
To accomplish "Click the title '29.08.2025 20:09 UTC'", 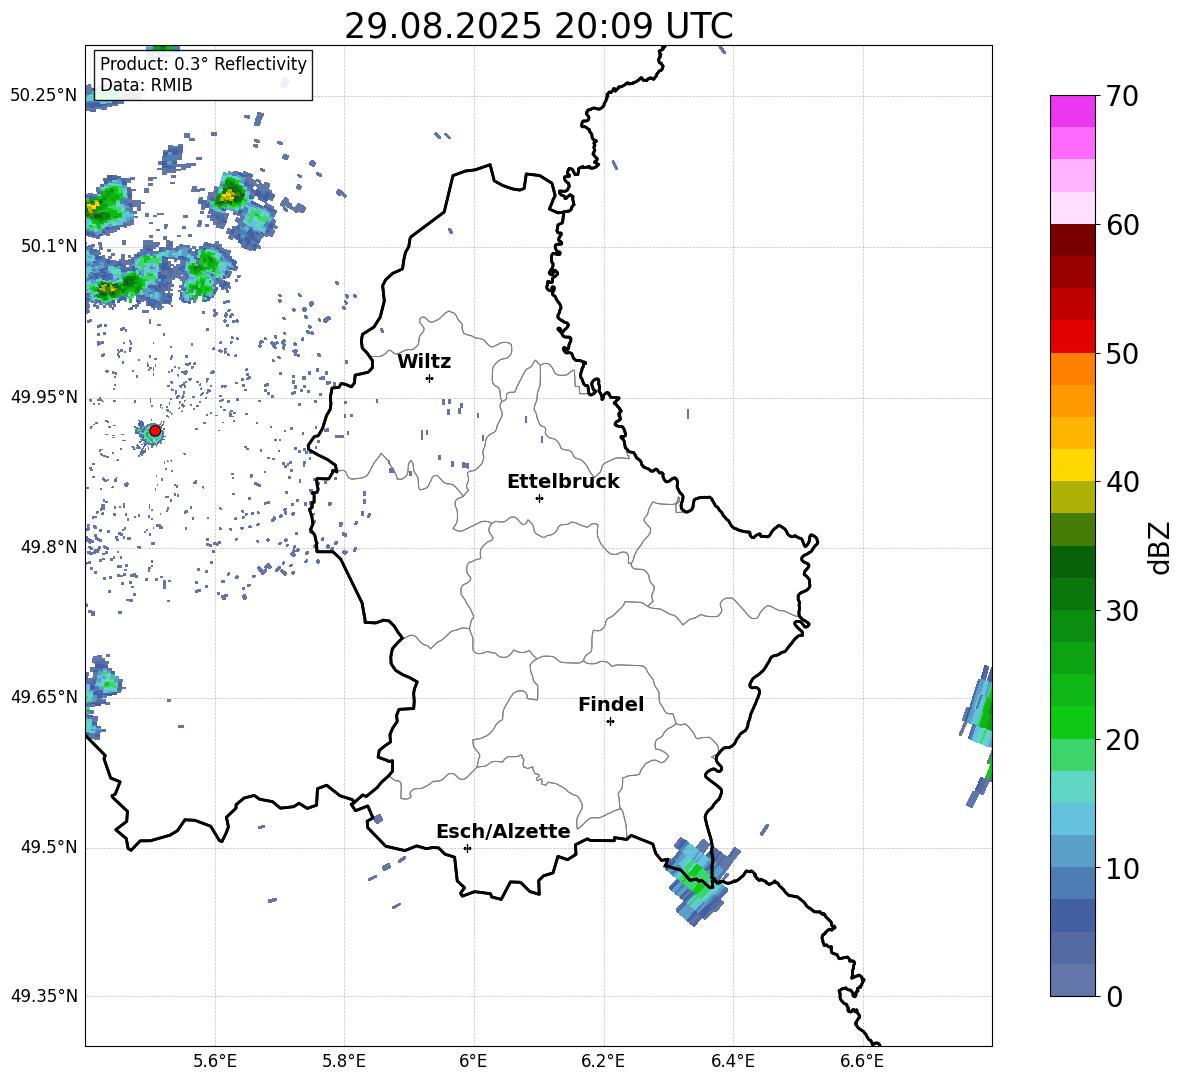I will tap(538, 26).
